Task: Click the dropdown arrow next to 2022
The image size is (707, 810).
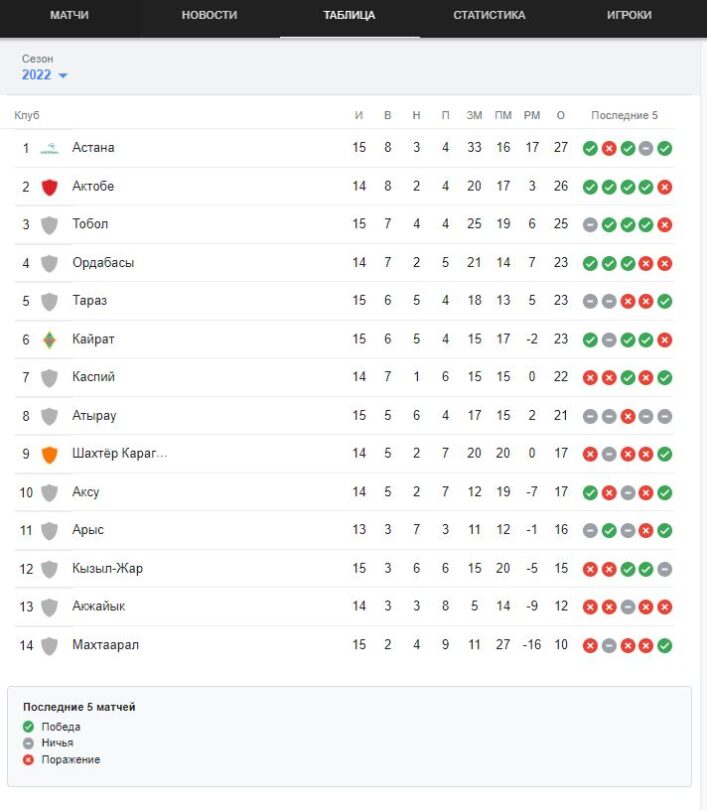Action: 63,75
